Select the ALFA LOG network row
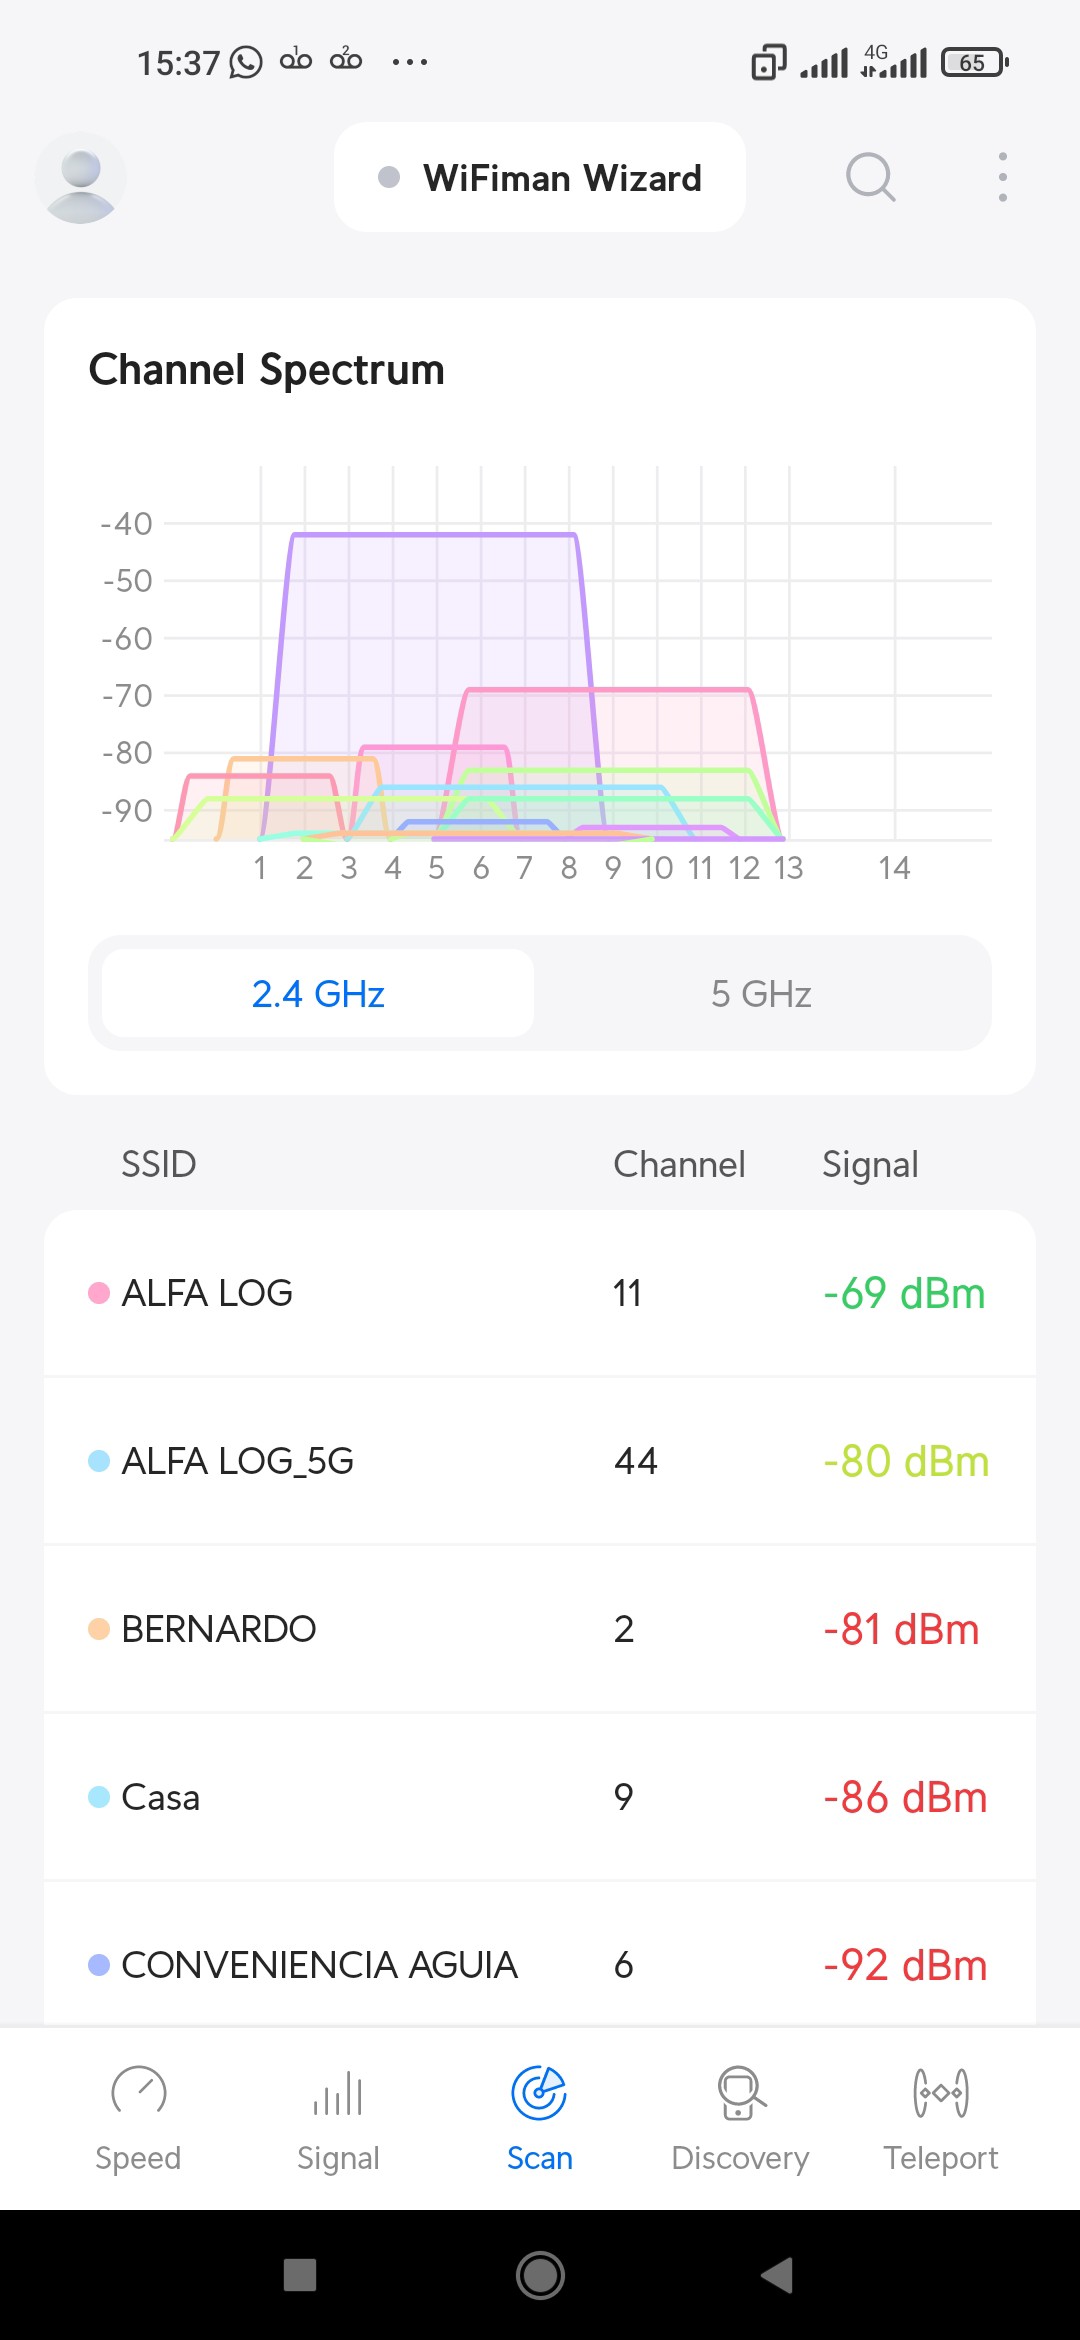 540,1293
